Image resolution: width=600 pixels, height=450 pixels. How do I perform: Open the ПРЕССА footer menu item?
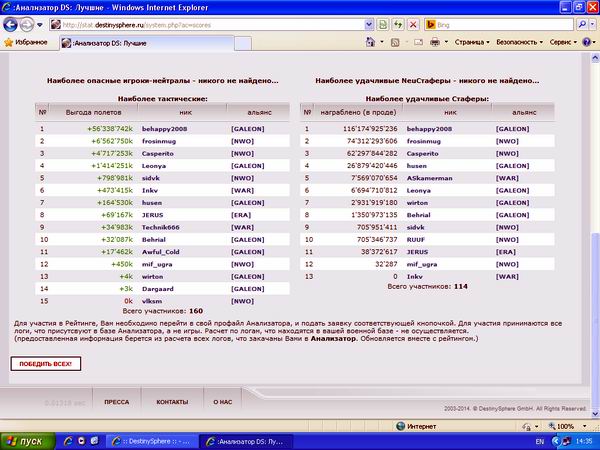(116, 400)
